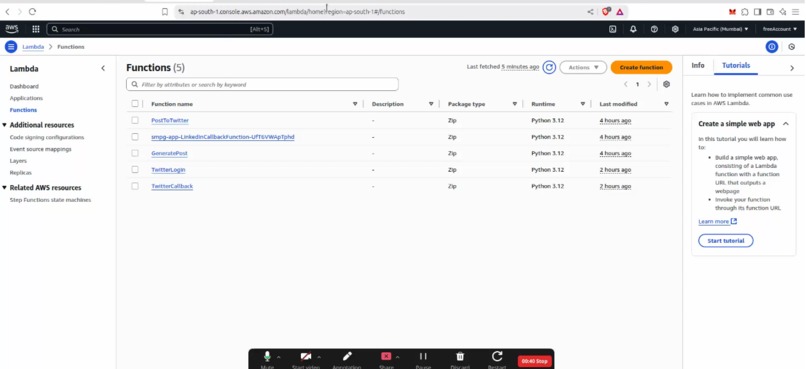Open Event source mappings
This screenshot has width=806, height=369.
(41, 149)
